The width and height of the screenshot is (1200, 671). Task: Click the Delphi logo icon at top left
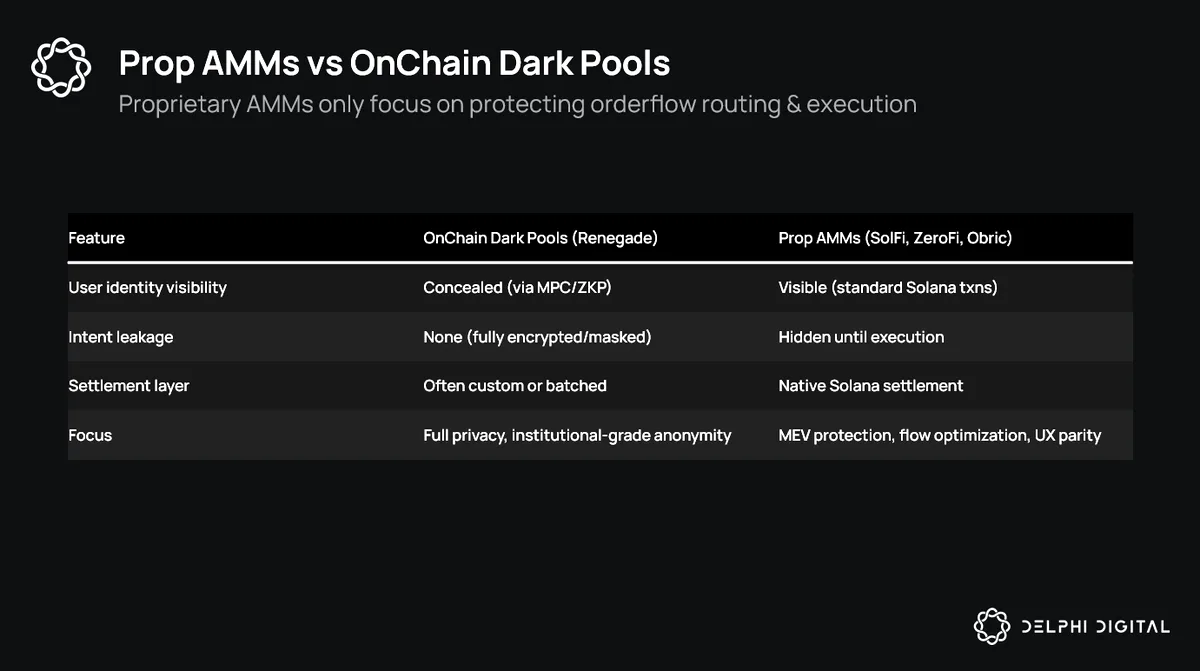pyautogui.click(x=61, y=67)
